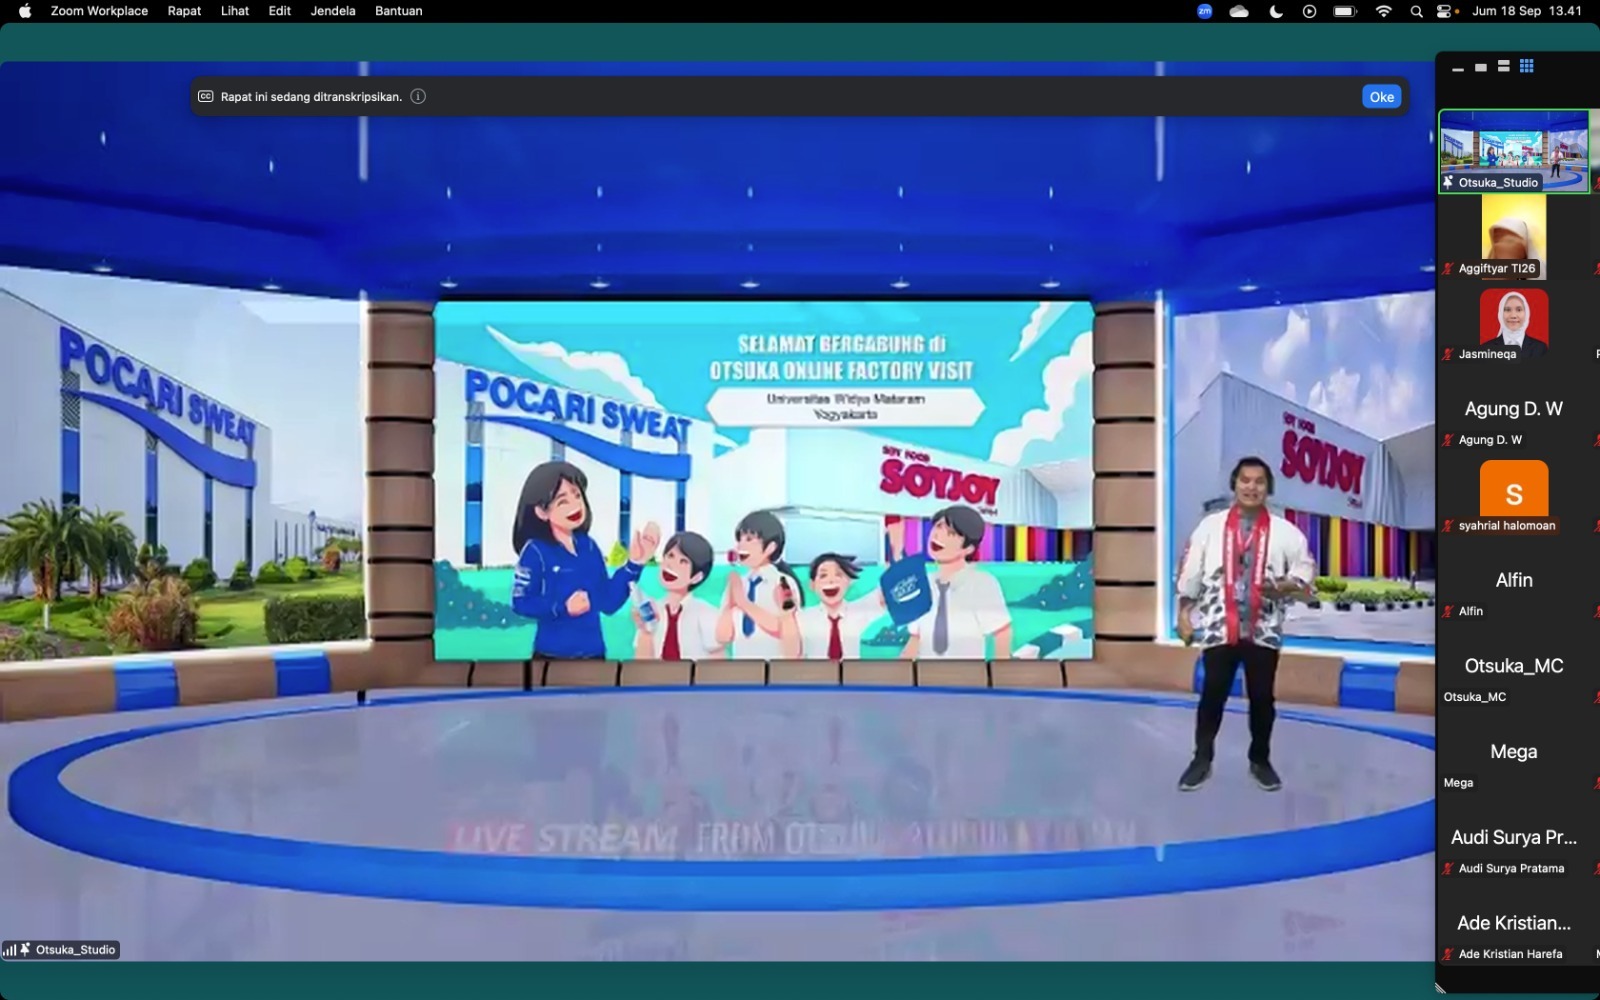The image size is (1600, 1000).
Task: Select Jasmineqa participant tile
Action: click(1514, 323)
